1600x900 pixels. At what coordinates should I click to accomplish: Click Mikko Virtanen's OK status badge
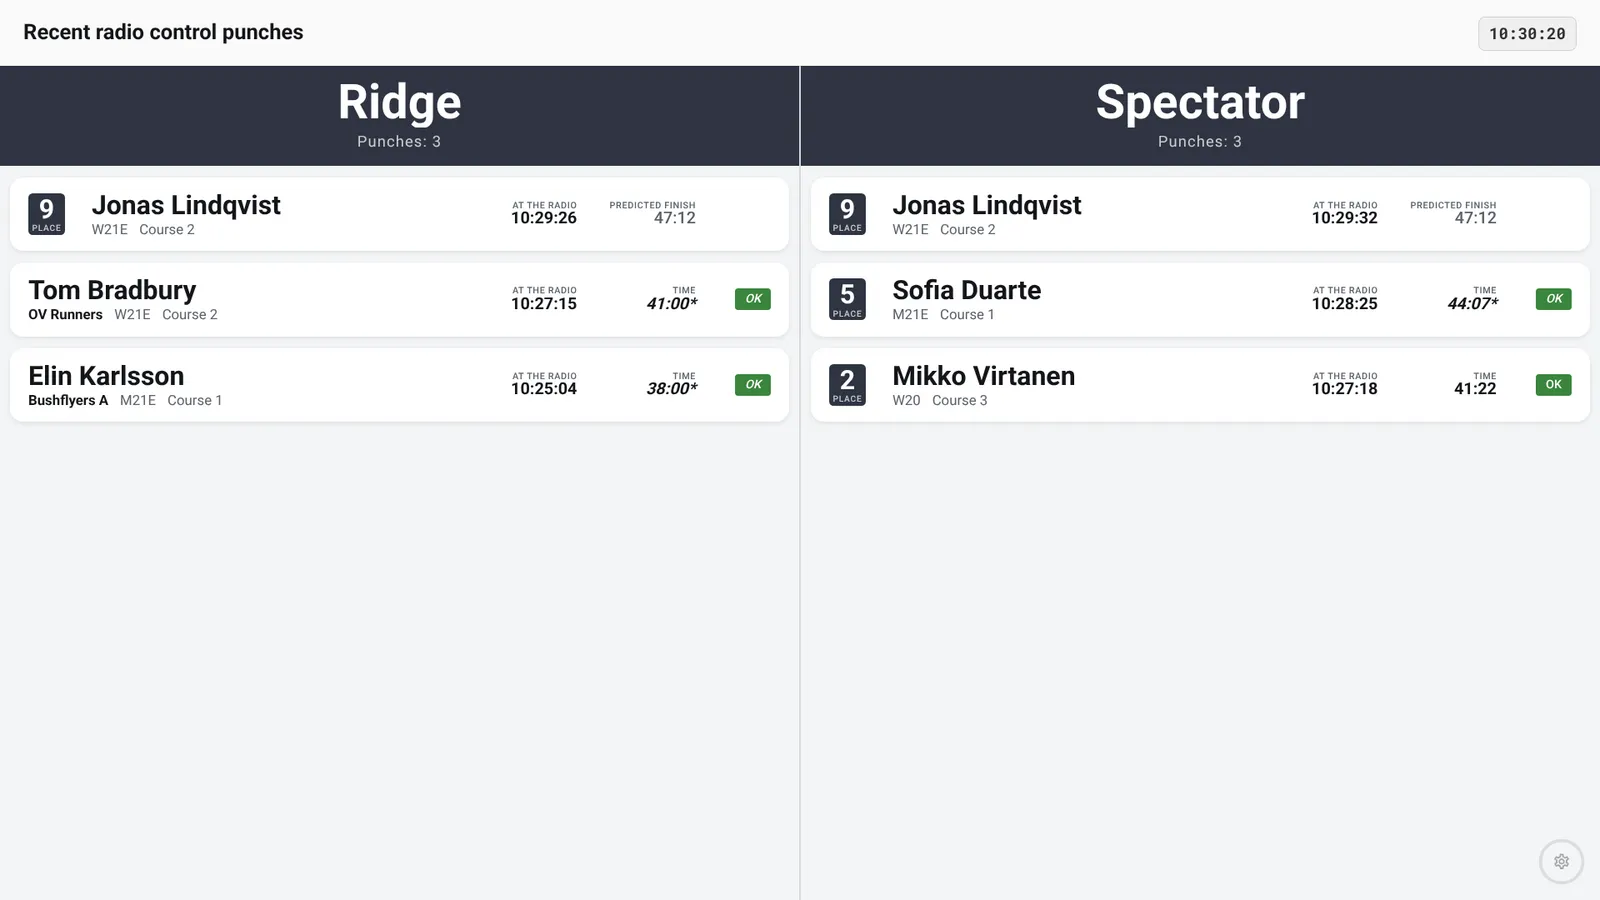click(x=1554, y=384)
